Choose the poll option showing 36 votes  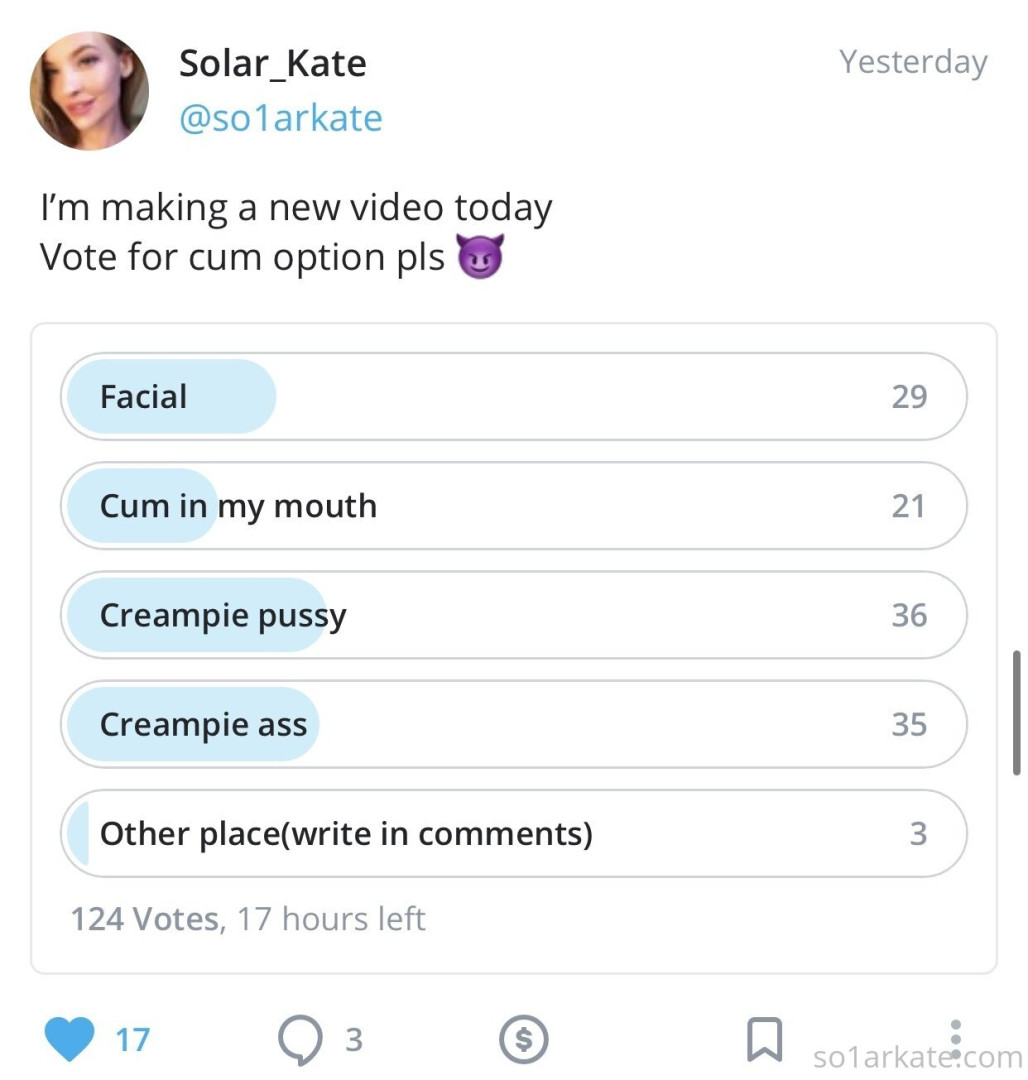(x=514, y=615)
